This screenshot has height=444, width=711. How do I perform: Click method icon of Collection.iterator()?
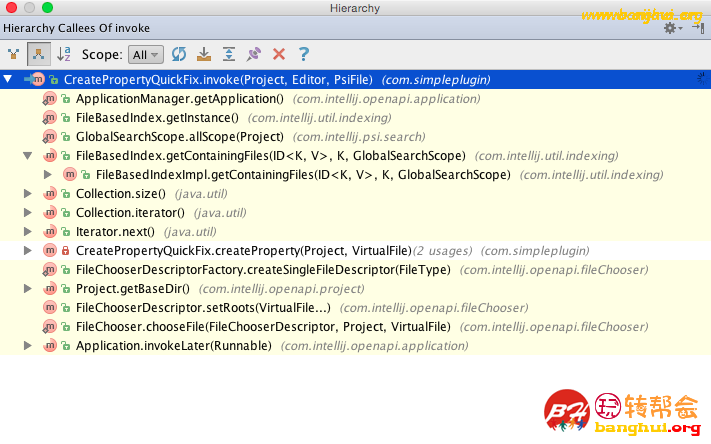coord(49,213)
